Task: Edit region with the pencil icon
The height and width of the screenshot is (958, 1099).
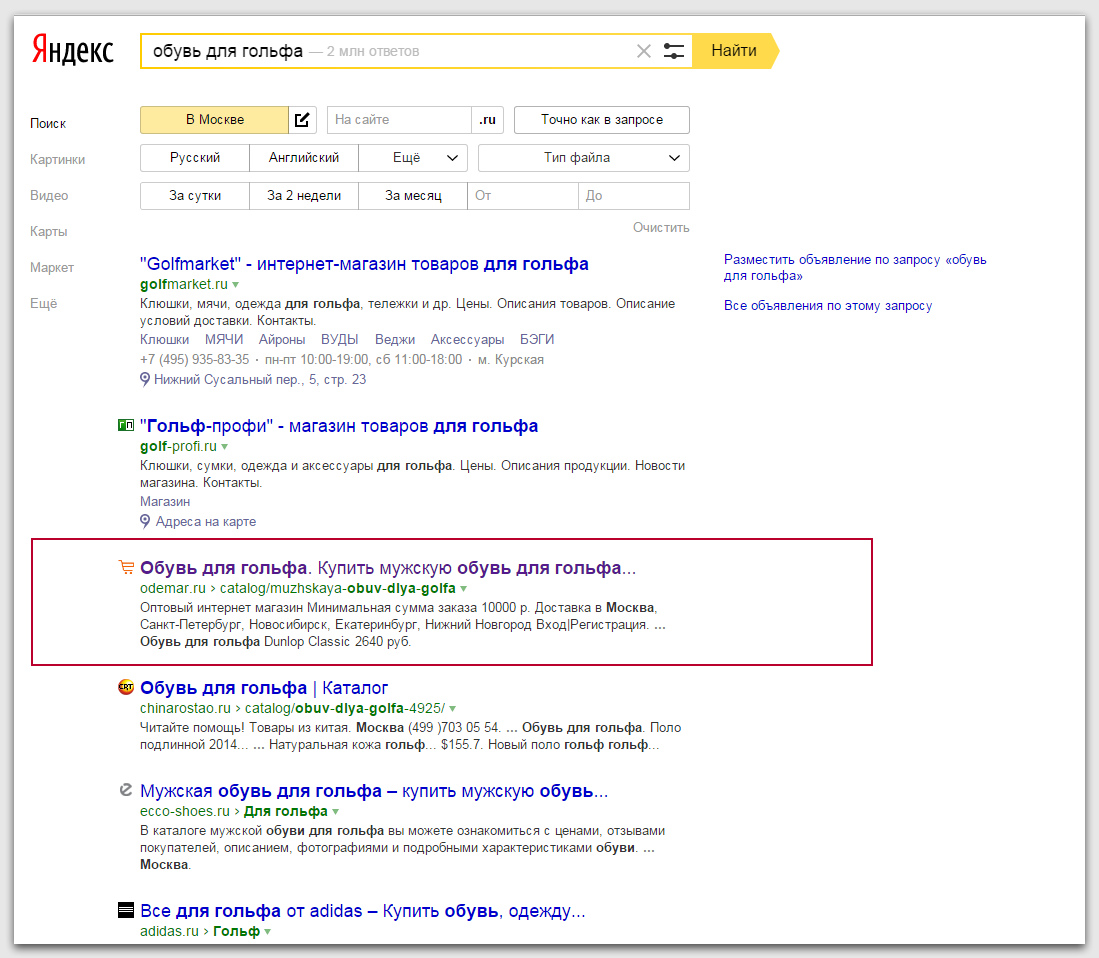Action: tap(302, 120)
